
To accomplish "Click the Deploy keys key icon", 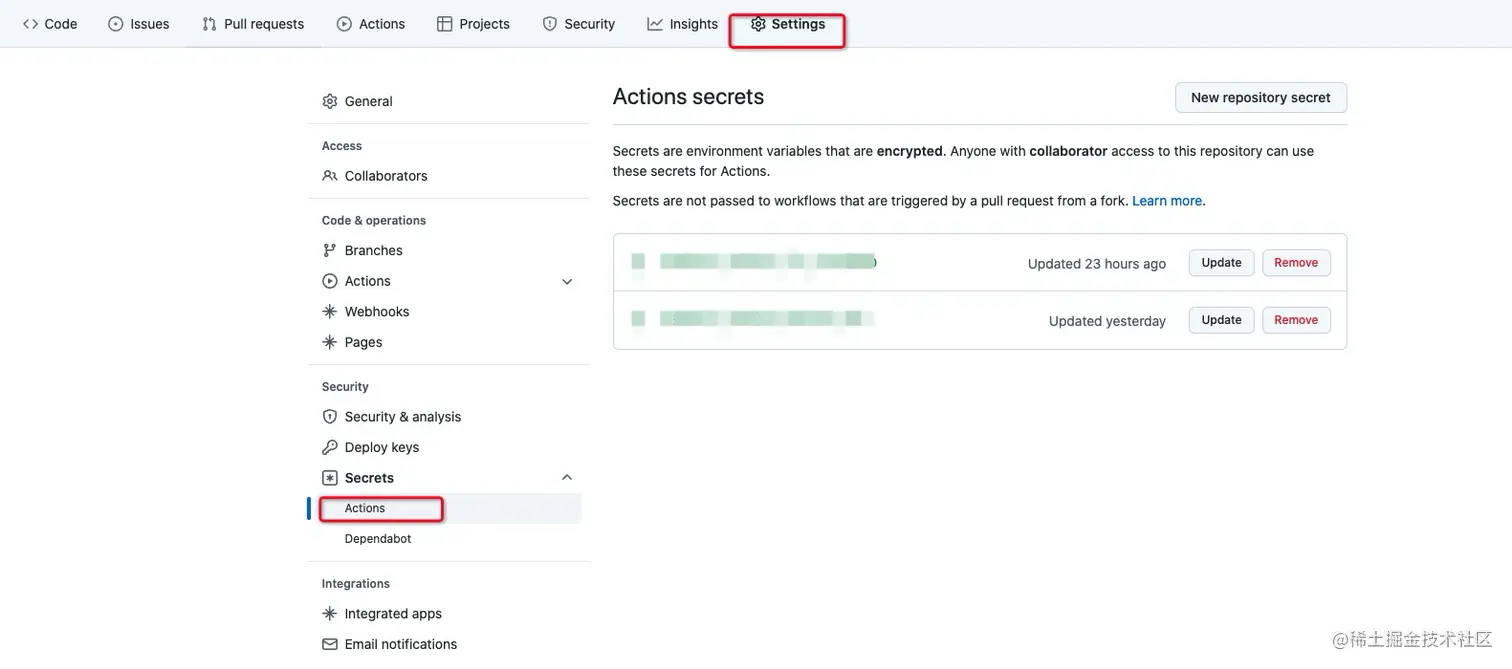I will coord(330,447).
